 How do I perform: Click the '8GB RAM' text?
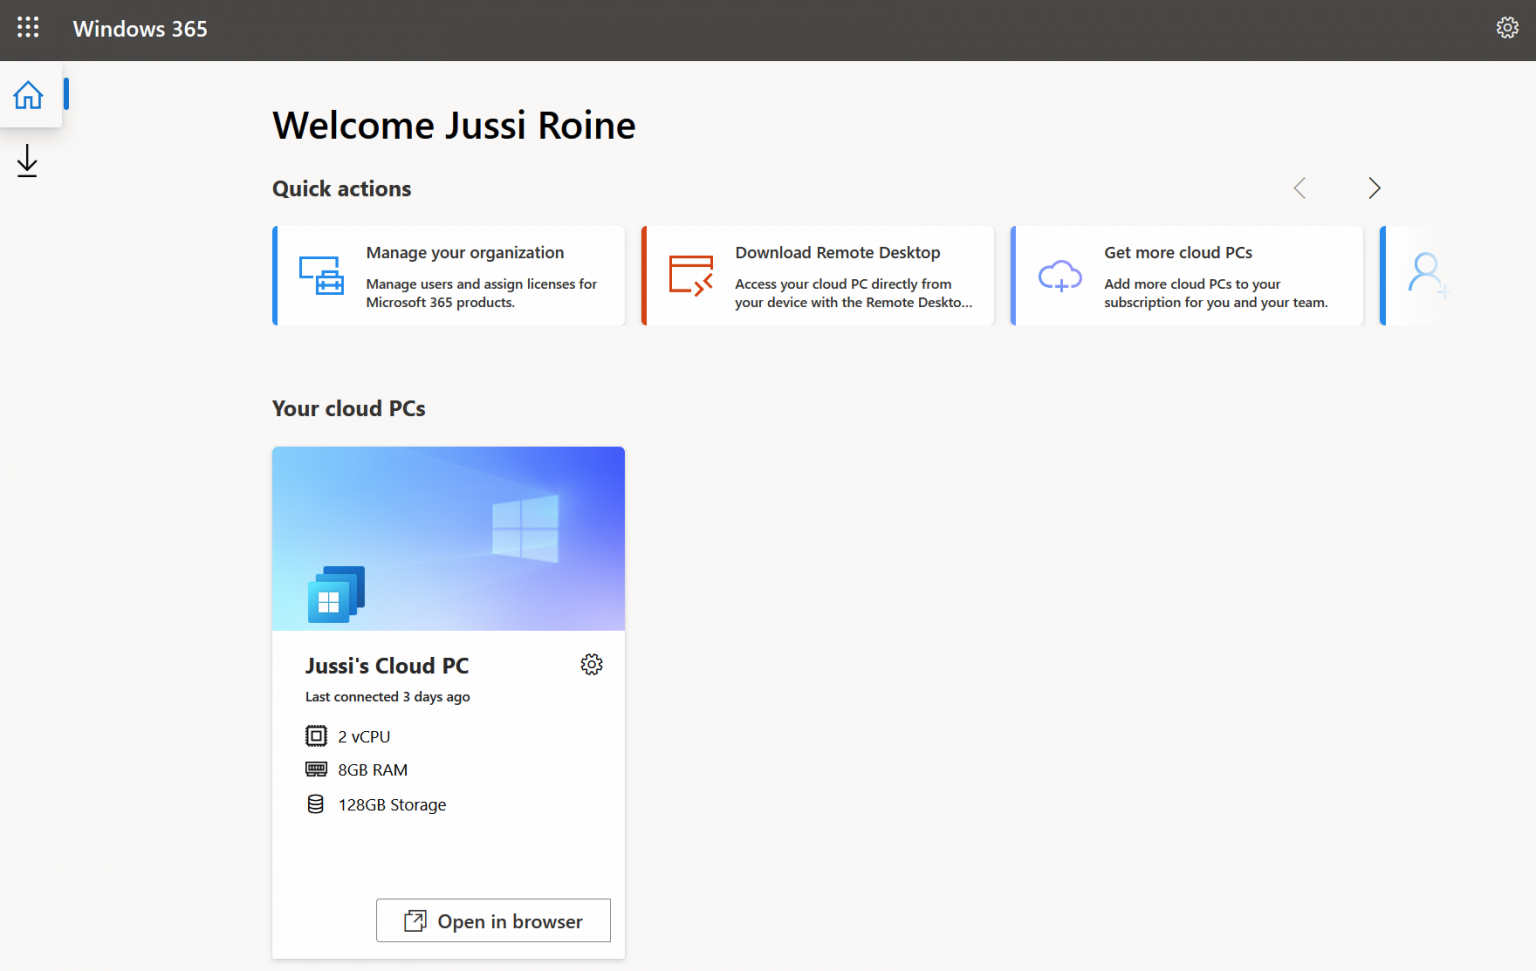(x=373, y=770)
